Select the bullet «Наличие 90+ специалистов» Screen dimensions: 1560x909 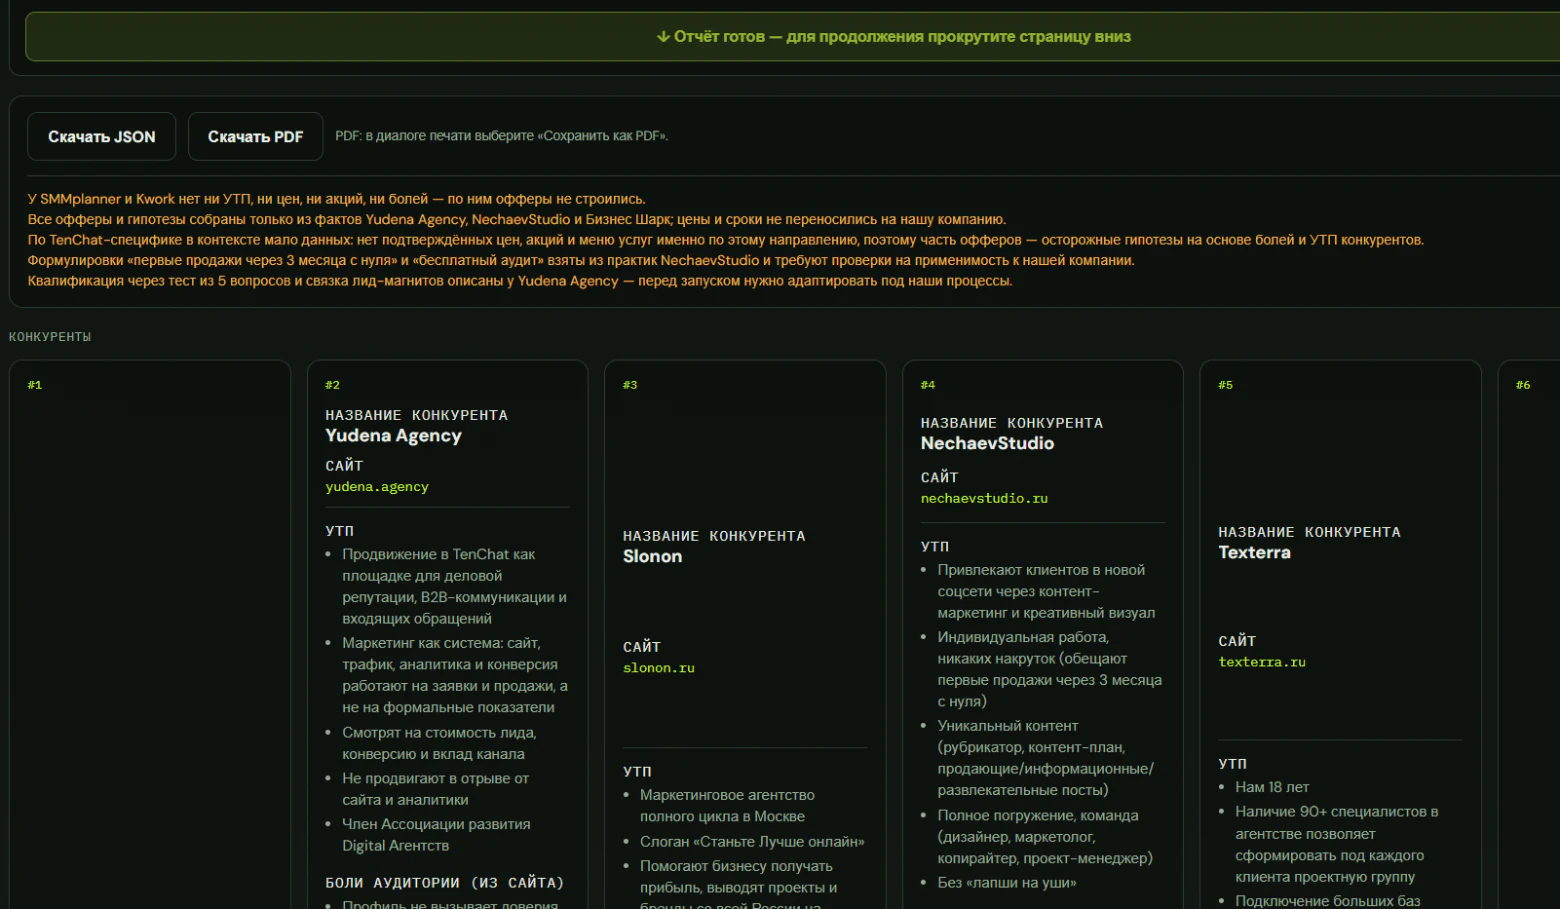[x=1336, y=844]
